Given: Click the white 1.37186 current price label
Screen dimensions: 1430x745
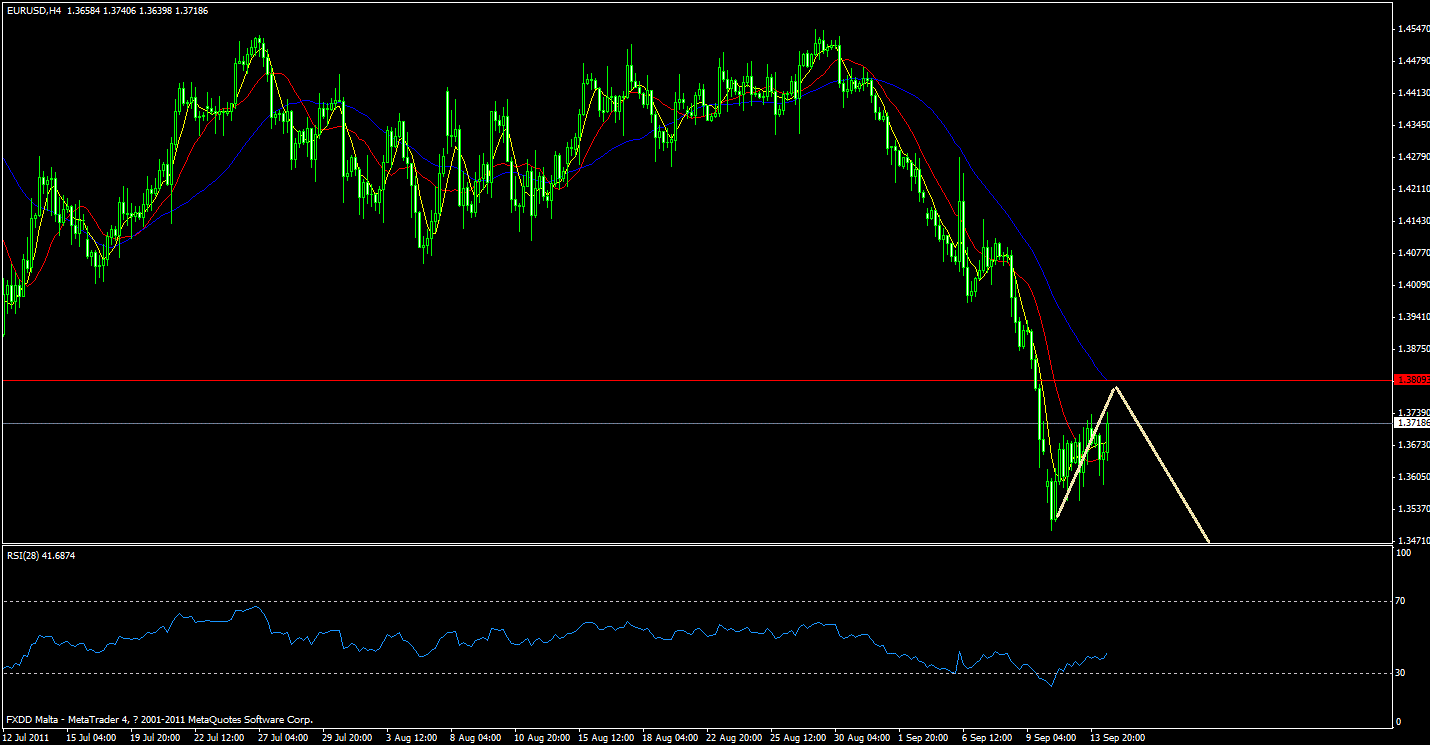Looking at the screenshot, I should click(x=1410, y=423).
